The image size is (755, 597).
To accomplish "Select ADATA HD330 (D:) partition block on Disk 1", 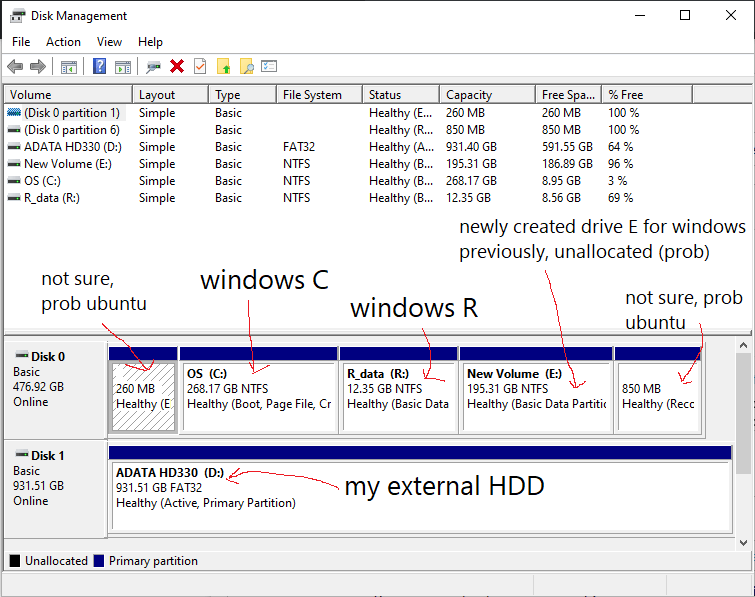I will click(422, 496).
